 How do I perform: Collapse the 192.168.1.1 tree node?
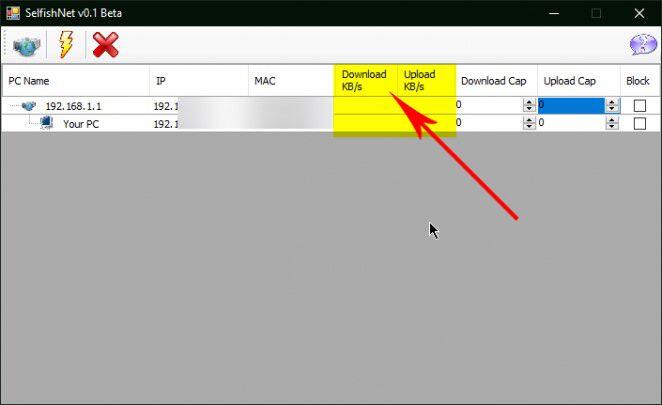11,106
